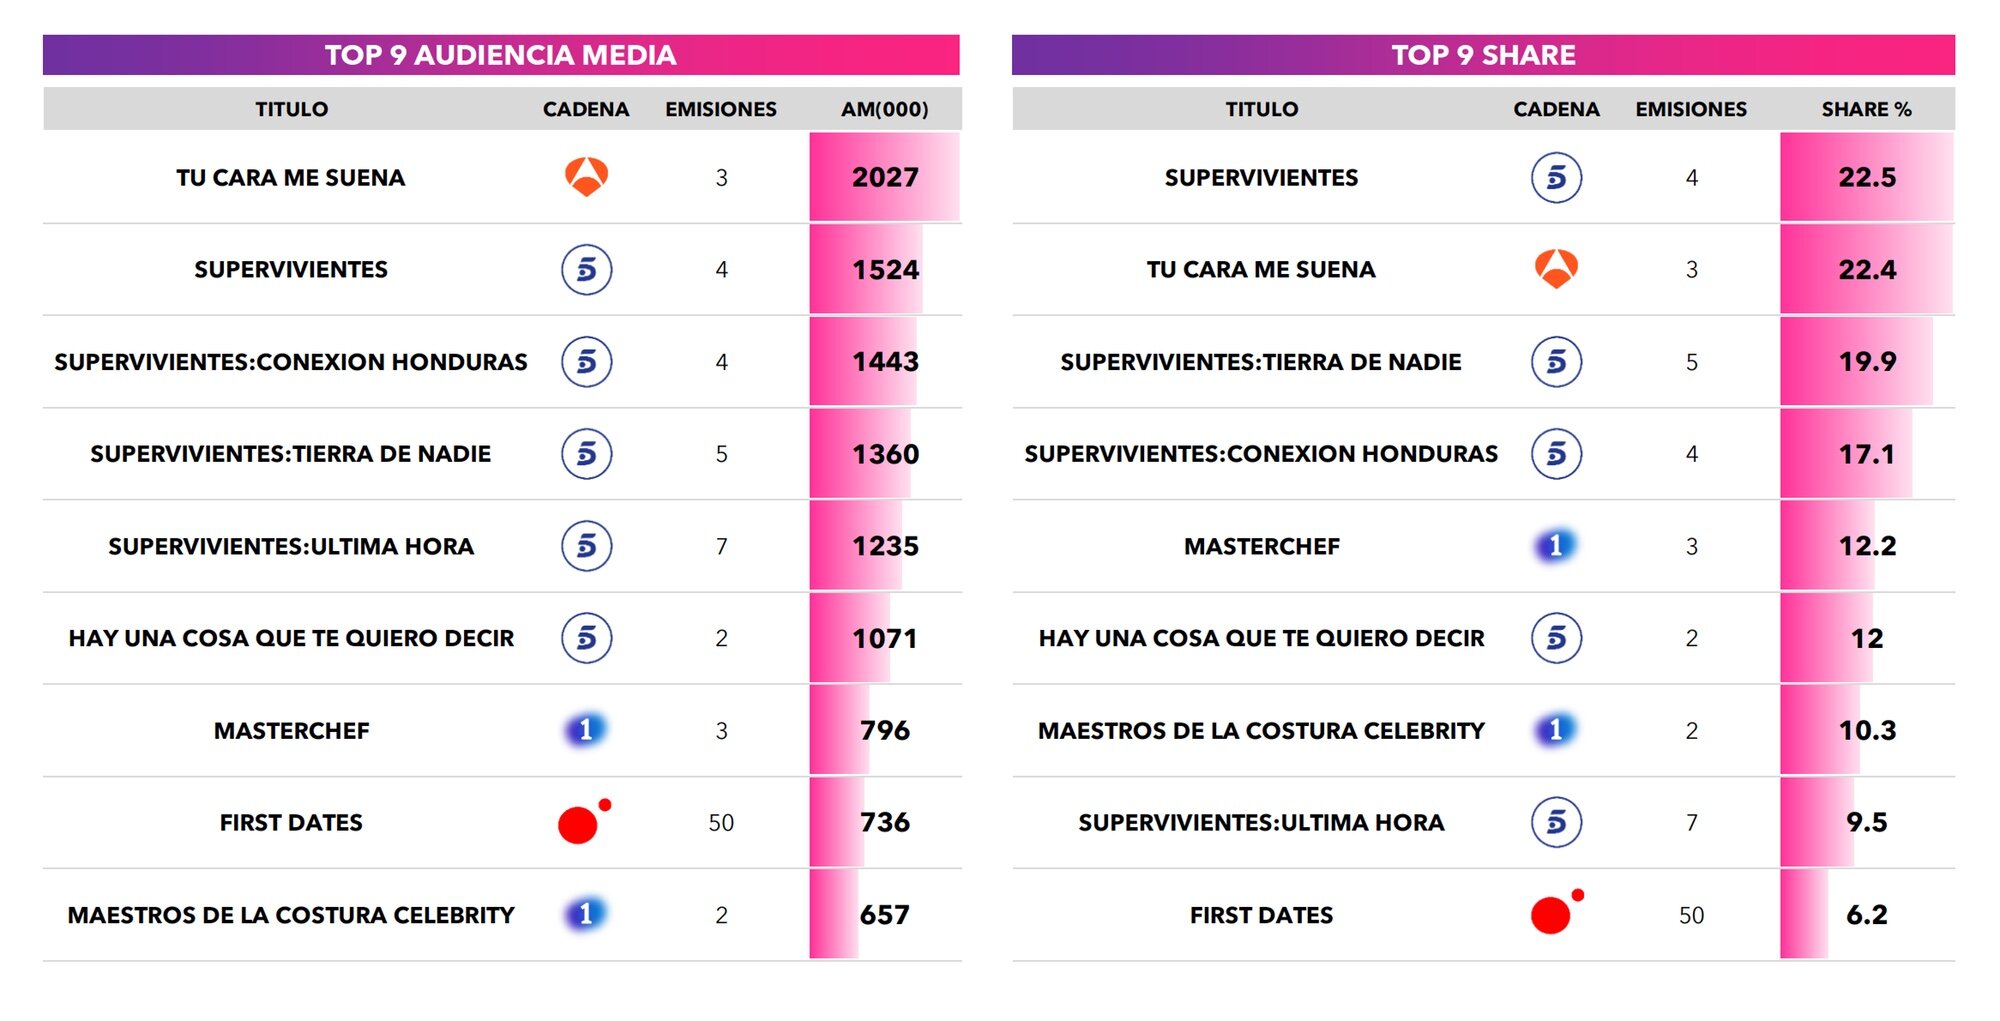Viewport: 2000px width, 1021px height.
Task: Click the Supervivientes: Ultima Hora title in audience table
Action: tap(291, 546)
